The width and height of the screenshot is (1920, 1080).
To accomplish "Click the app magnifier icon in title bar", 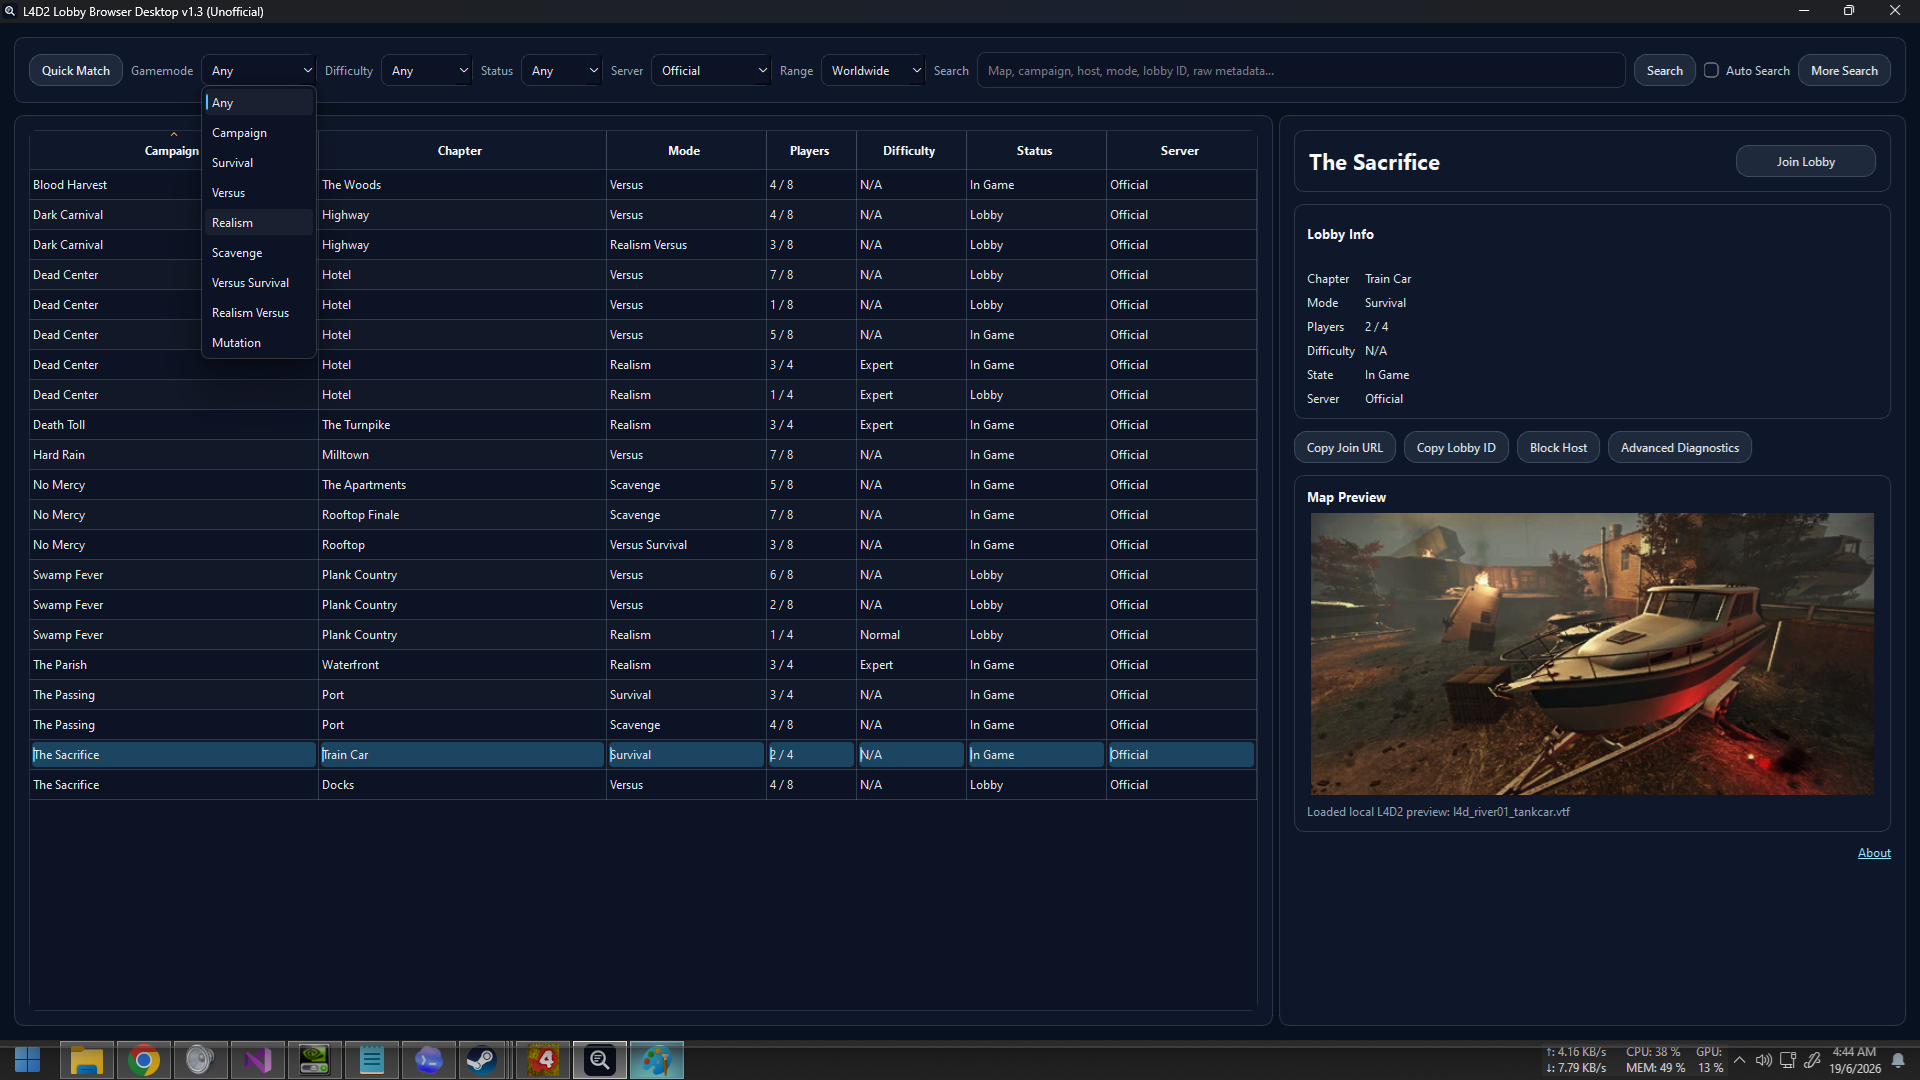I will 10,11.
